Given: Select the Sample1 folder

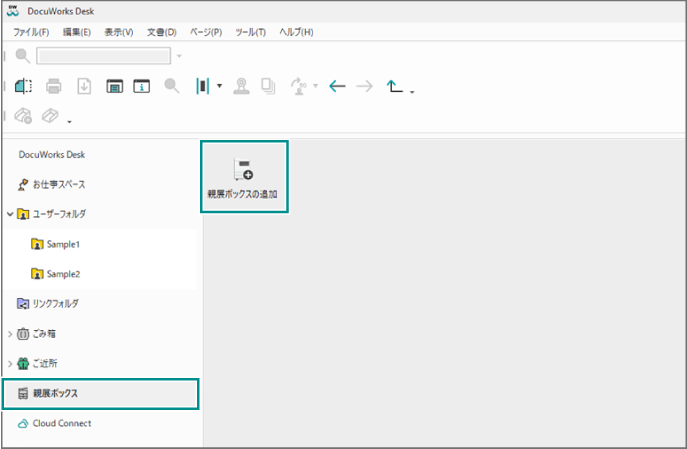Looking at the screenshot, I should [62, 243].
